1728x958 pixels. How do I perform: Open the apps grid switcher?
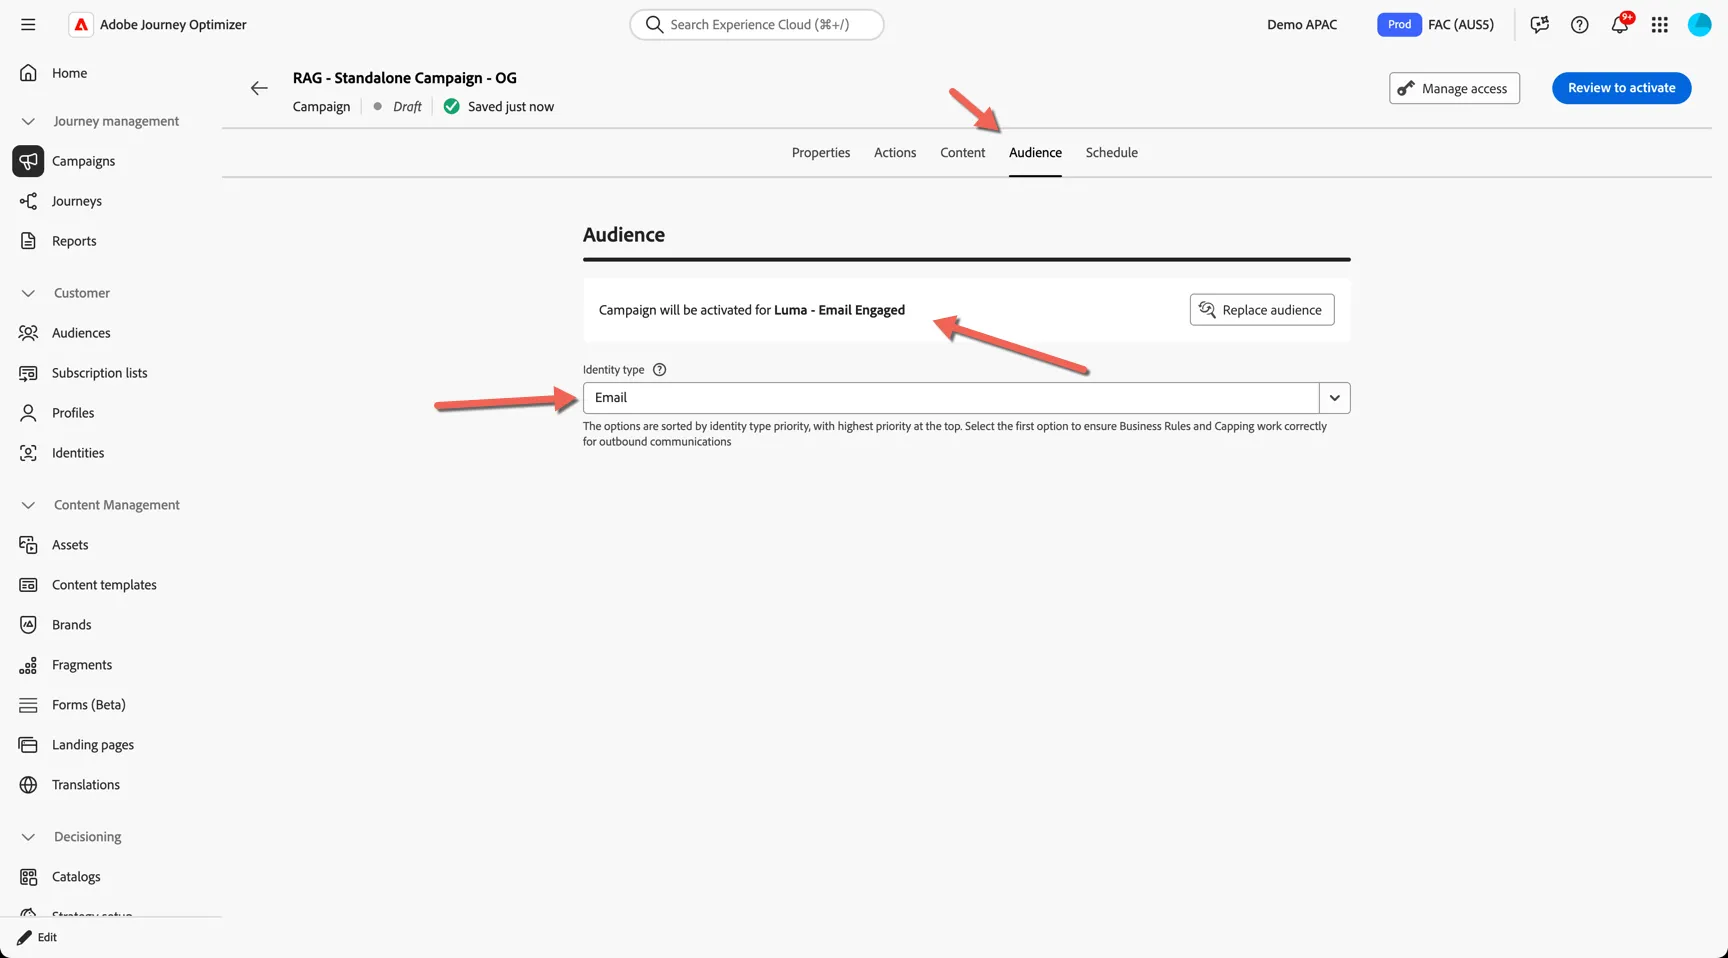(x=1660, y=24)
